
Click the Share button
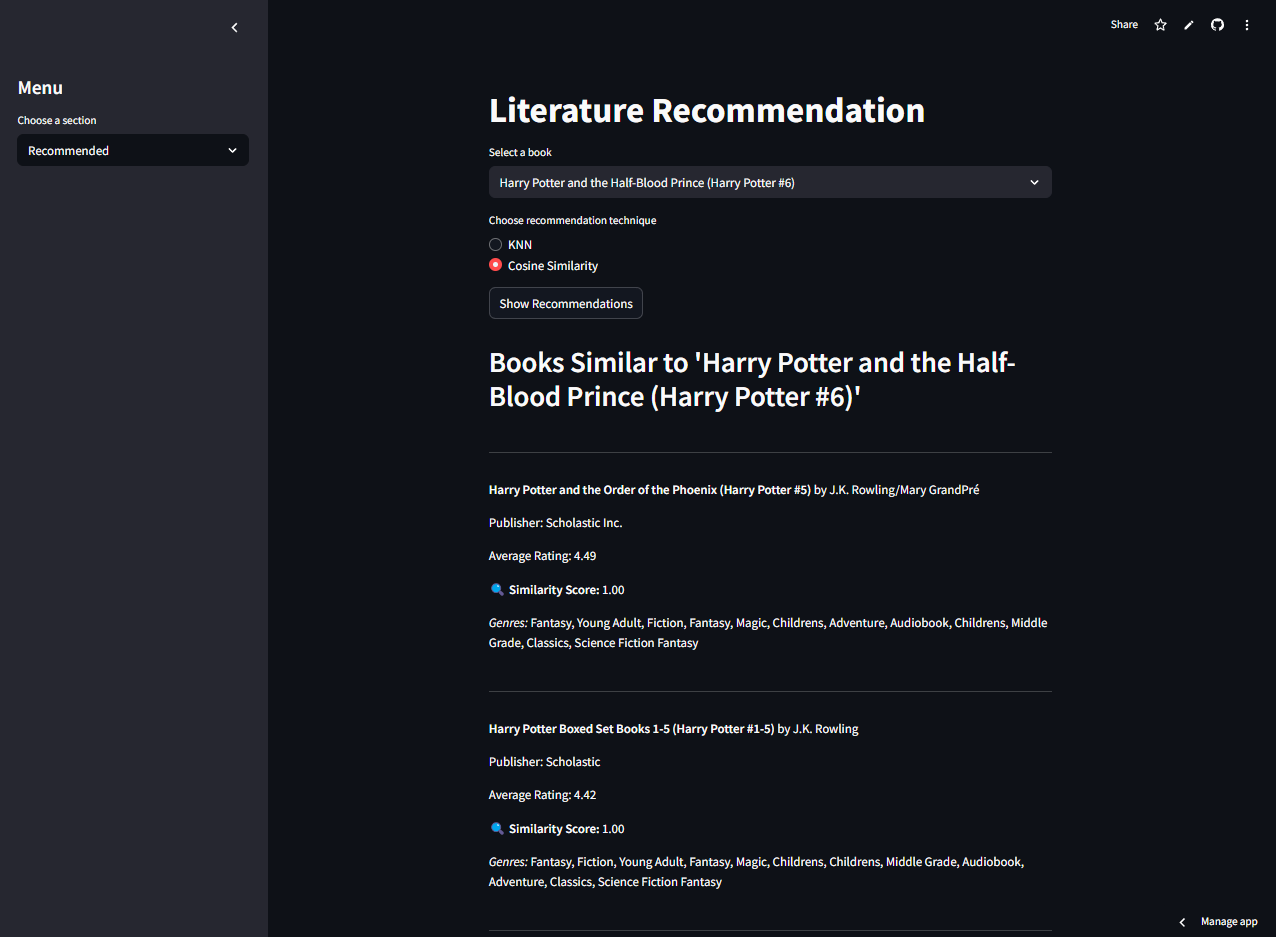tap(1124, 25)
